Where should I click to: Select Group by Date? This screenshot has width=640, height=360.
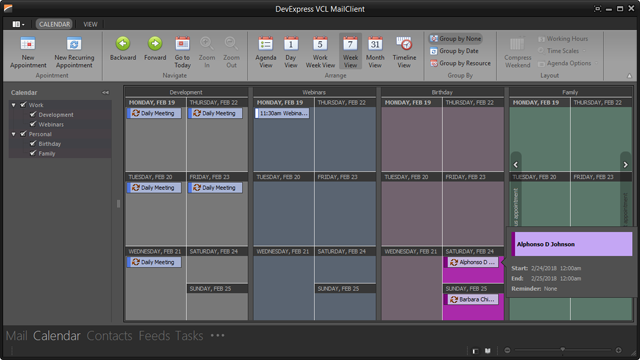click(454, 51)
